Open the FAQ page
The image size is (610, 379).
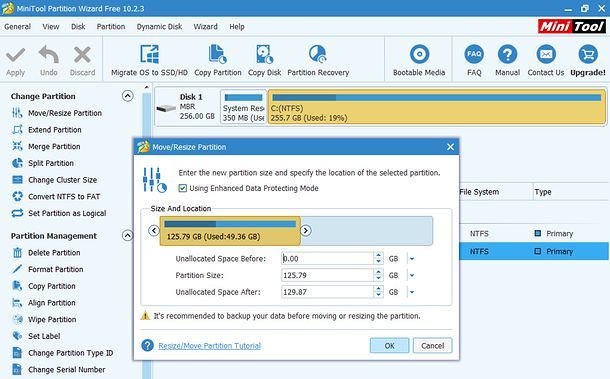[474, 60]
